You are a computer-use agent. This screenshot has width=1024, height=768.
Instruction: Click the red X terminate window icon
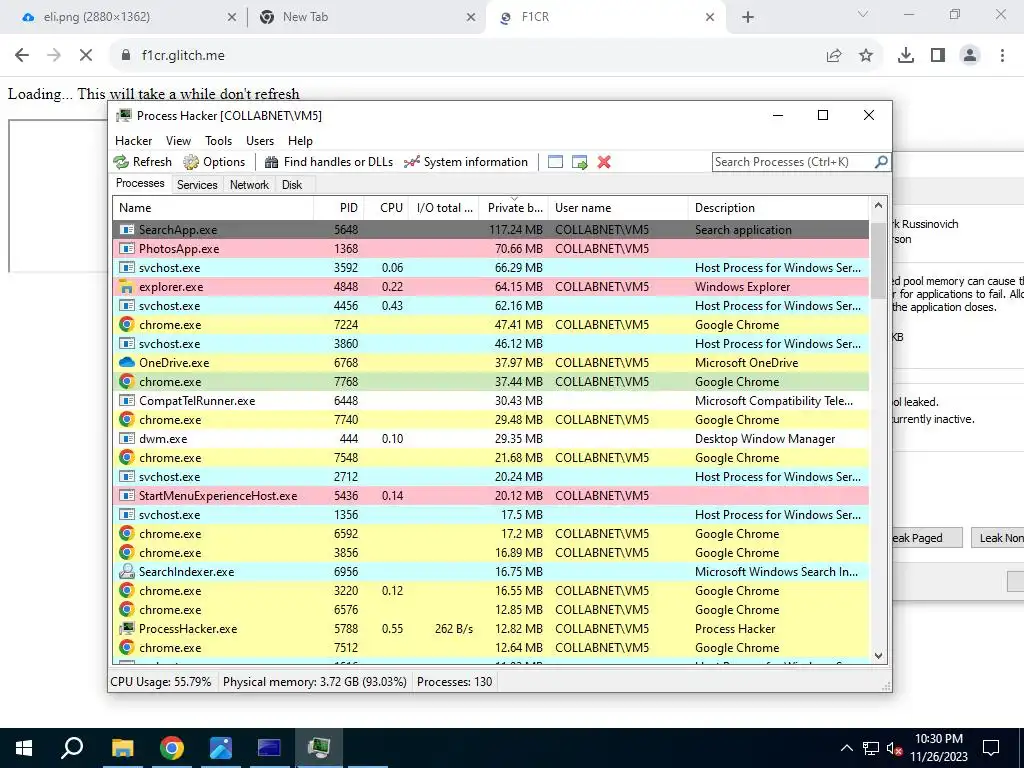[604, 162]
